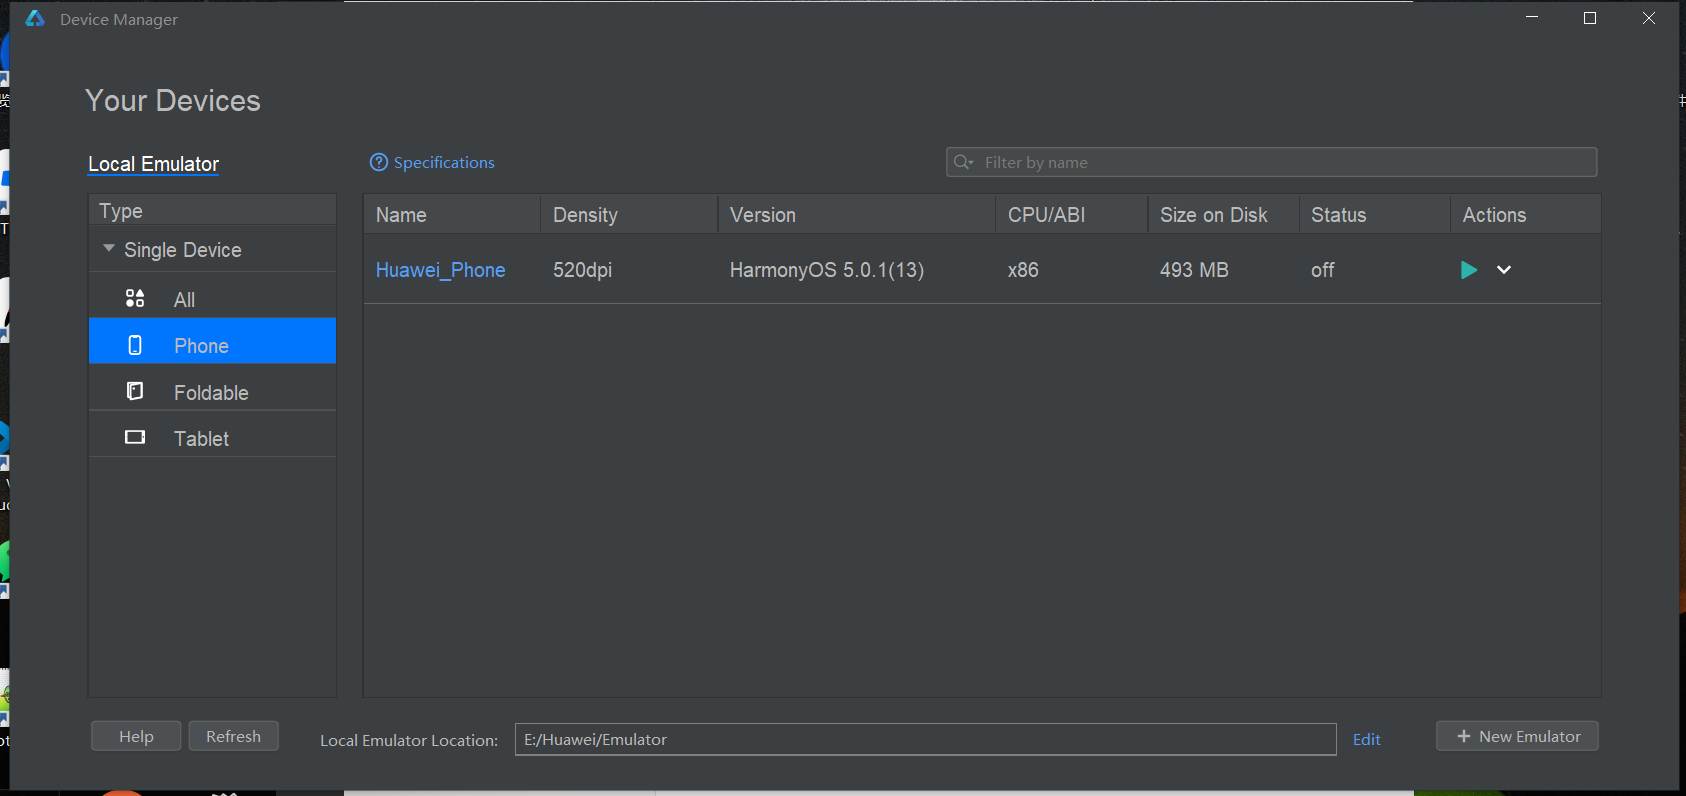Click the Actions column header
Viewport: 1686px width, 796px height.
1525,215
